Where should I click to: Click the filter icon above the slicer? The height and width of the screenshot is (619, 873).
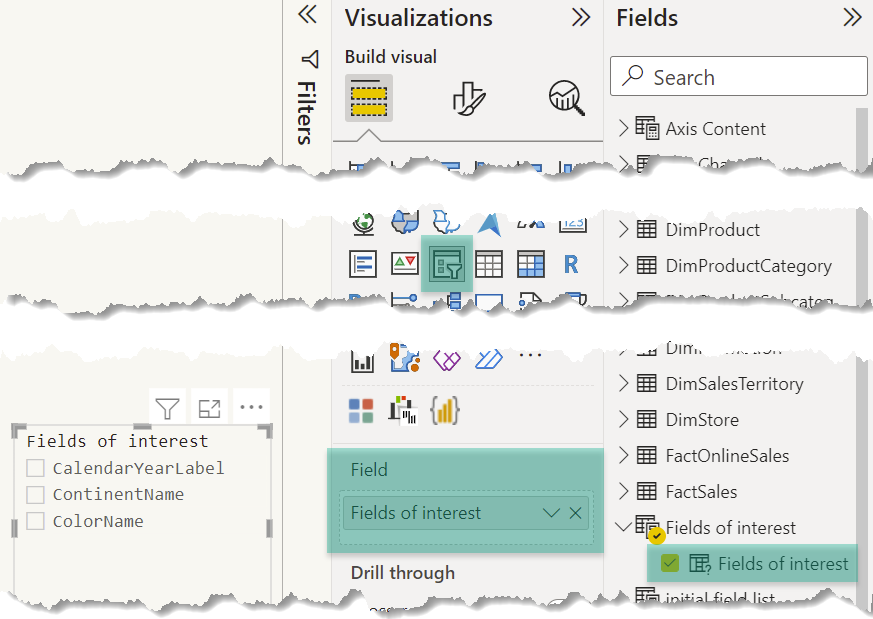pyautogui.click(x=167, y=408)
